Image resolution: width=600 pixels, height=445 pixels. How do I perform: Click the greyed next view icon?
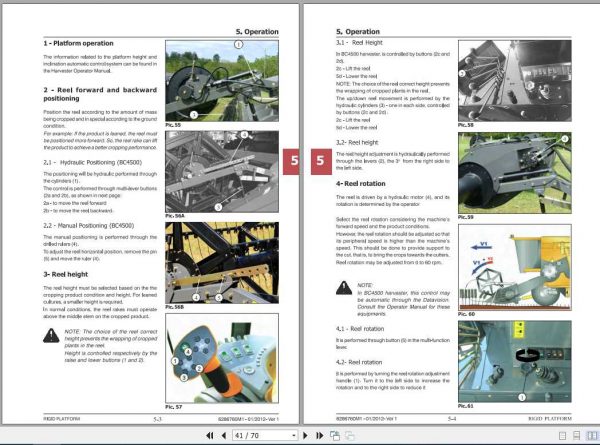(x=349, y=435)
